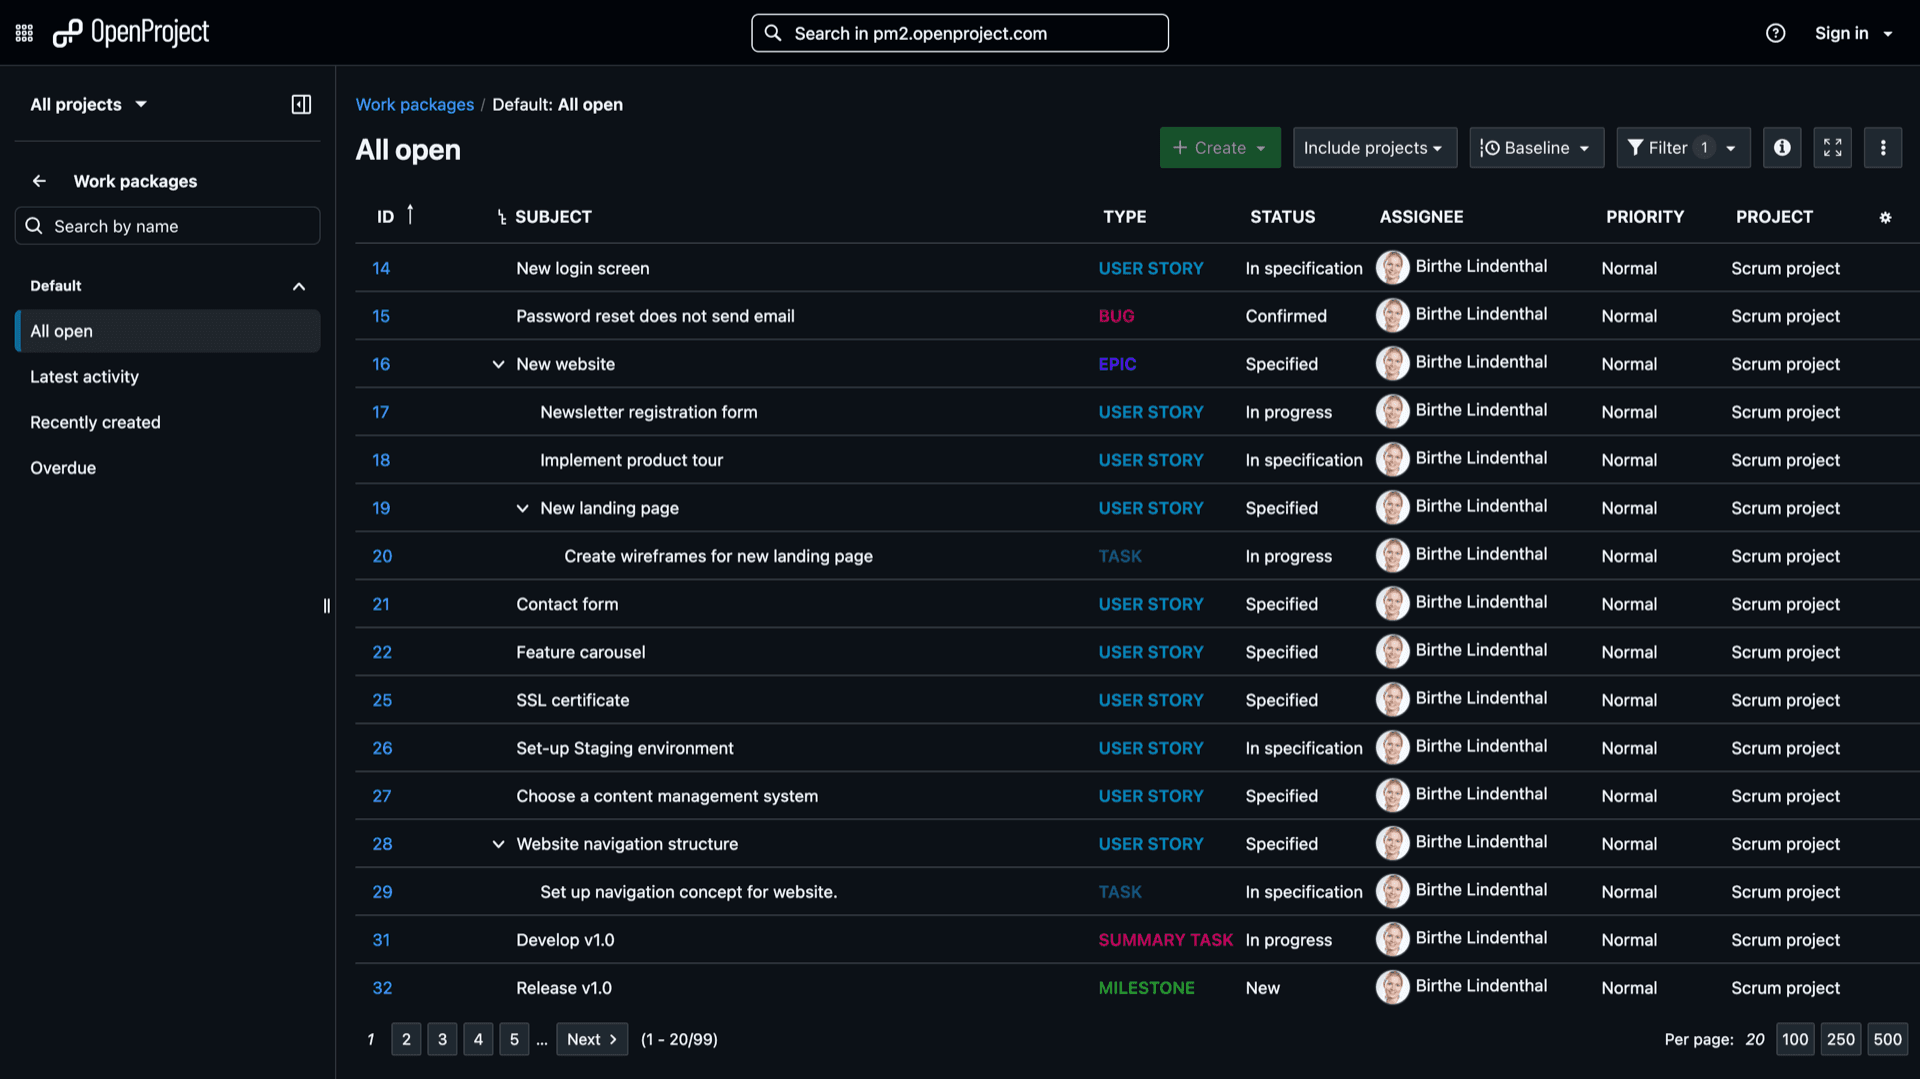Click the BUG type cell
This screenshot has width=1920, height=1079.
coord(1116,316)
